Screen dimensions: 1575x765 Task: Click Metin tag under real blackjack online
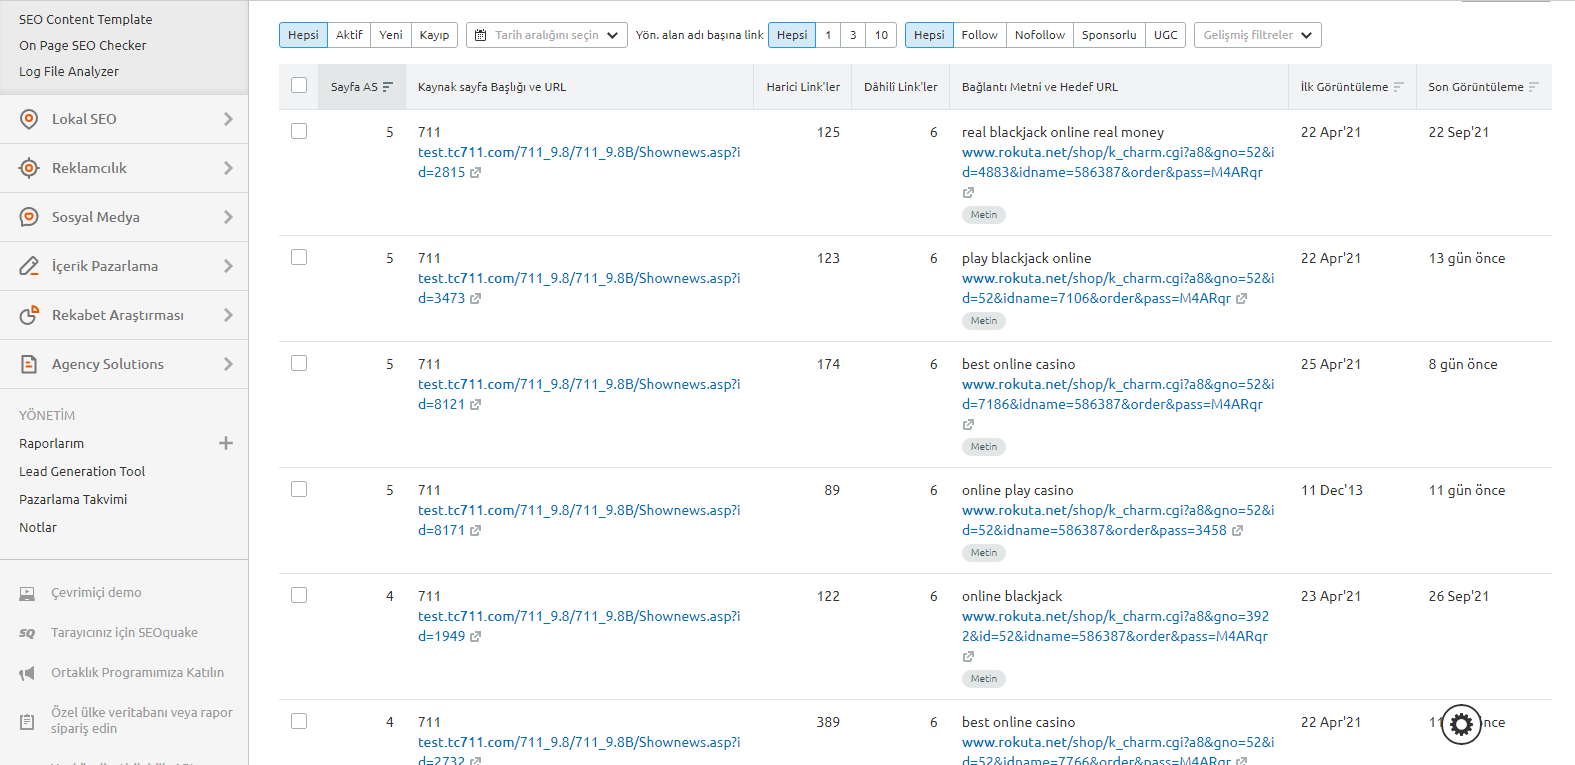click(x=984, y=215)
